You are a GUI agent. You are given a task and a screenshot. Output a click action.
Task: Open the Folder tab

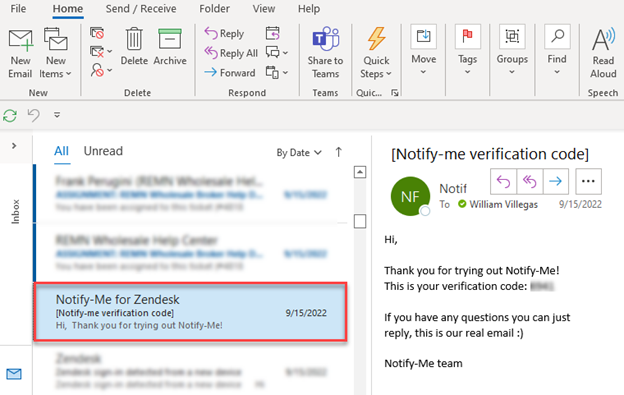click(214, 9)
